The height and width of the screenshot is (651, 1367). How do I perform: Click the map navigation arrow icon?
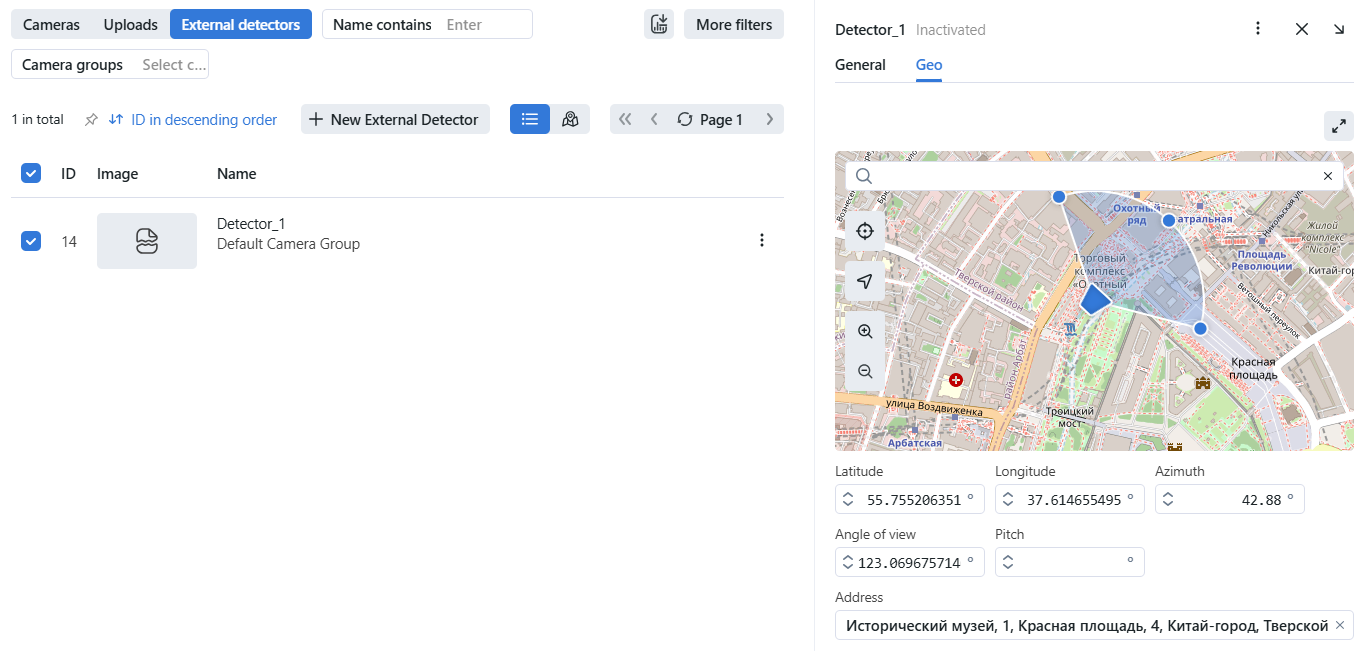(x=865, y=282)
